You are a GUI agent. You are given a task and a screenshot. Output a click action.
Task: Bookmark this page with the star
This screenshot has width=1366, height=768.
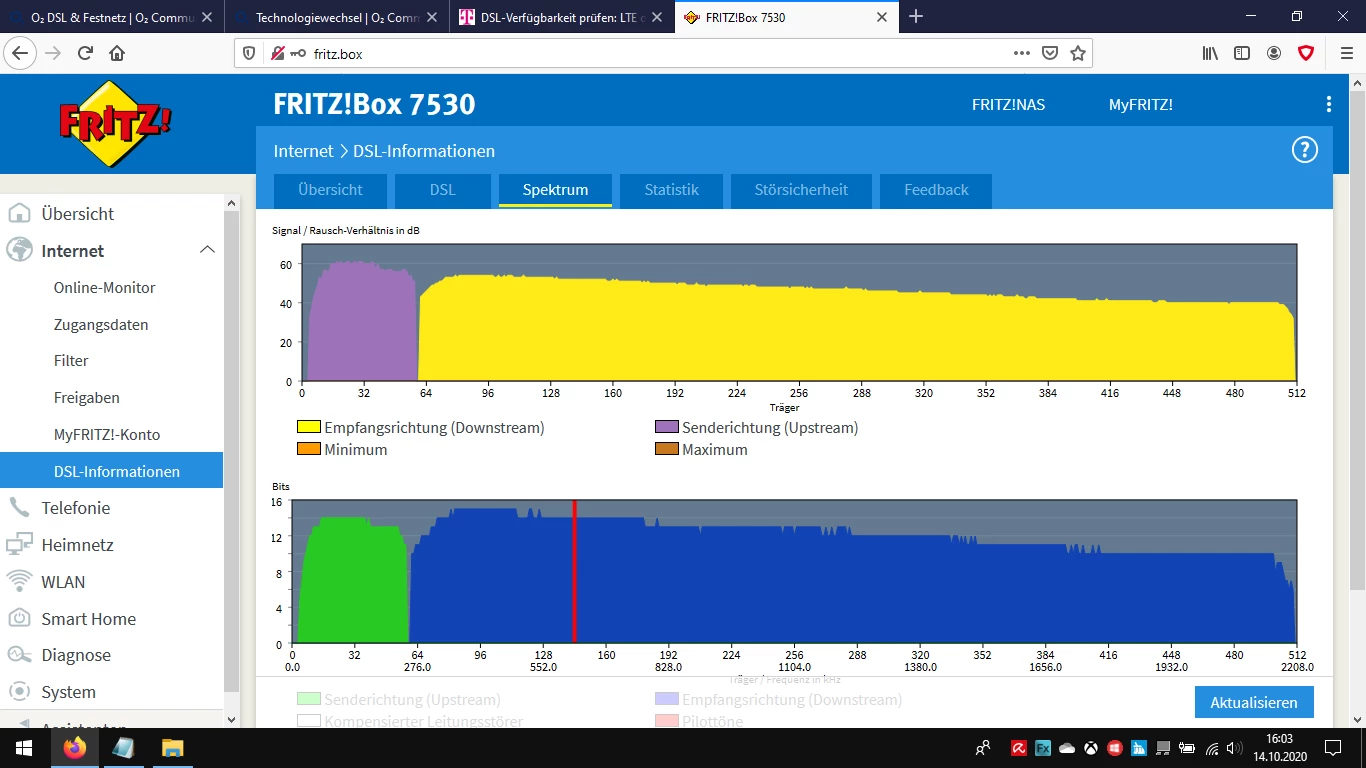pyautogui.click(x=1078, y=54)
